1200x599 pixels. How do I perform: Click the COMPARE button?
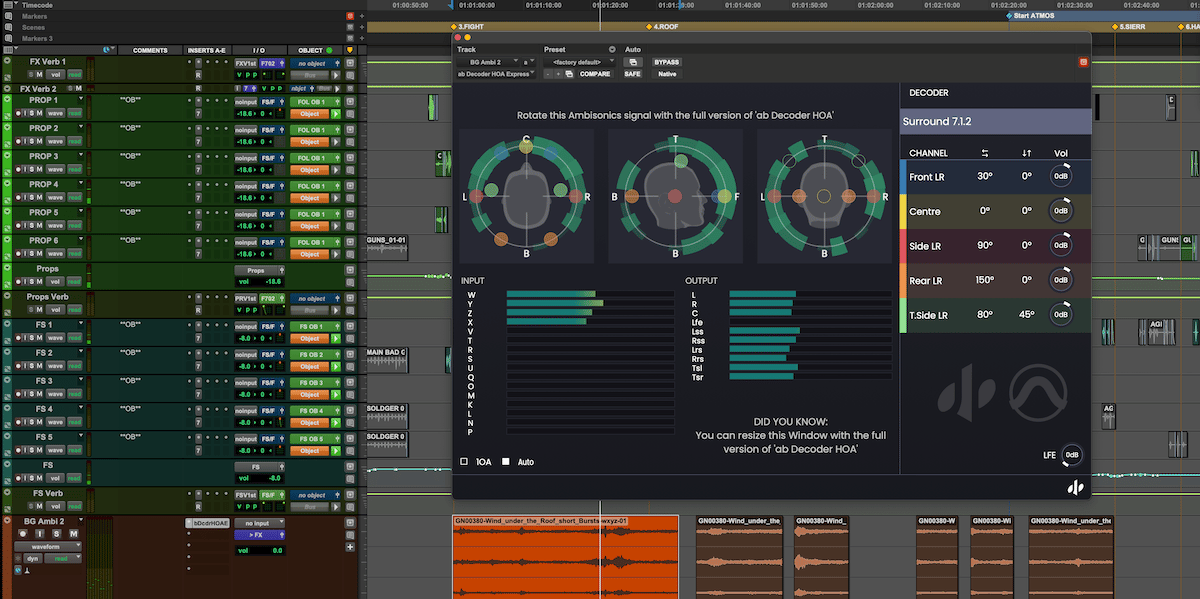595,74
